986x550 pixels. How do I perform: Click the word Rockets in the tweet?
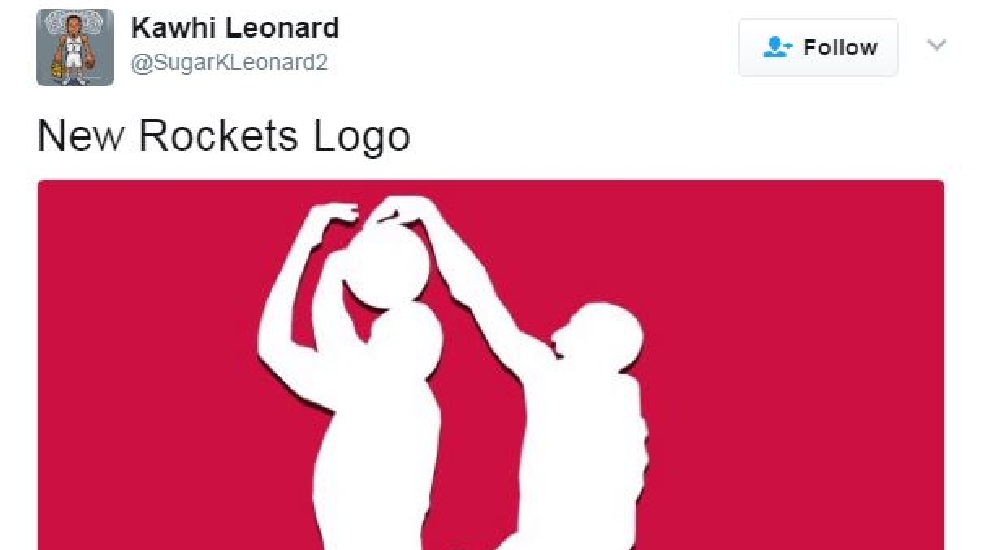(x=218, y=135)
